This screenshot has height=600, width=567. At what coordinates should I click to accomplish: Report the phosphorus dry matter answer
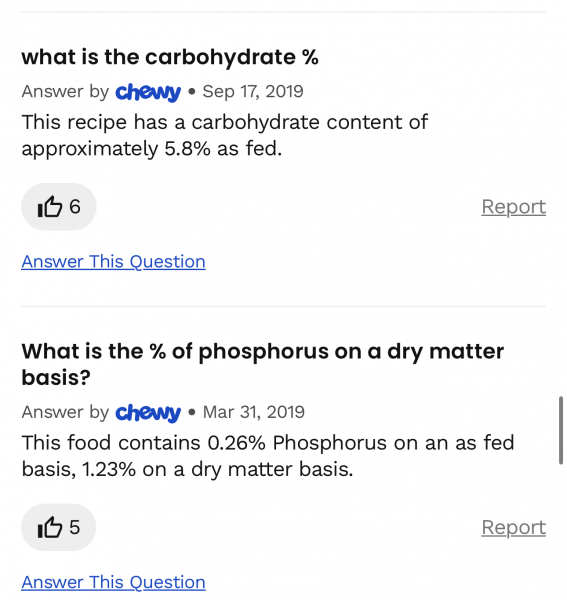[513, 528]
